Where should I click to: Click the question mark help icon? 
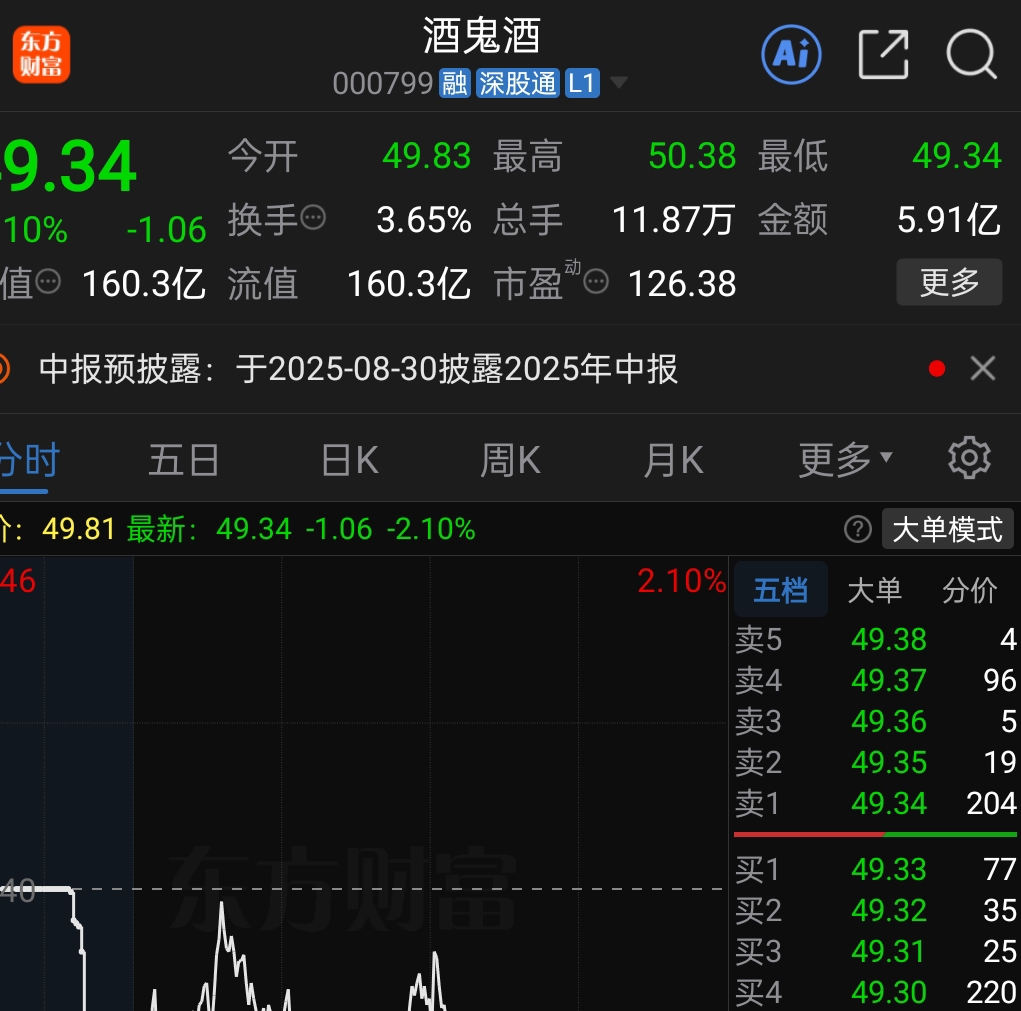[x=858, y=529]
